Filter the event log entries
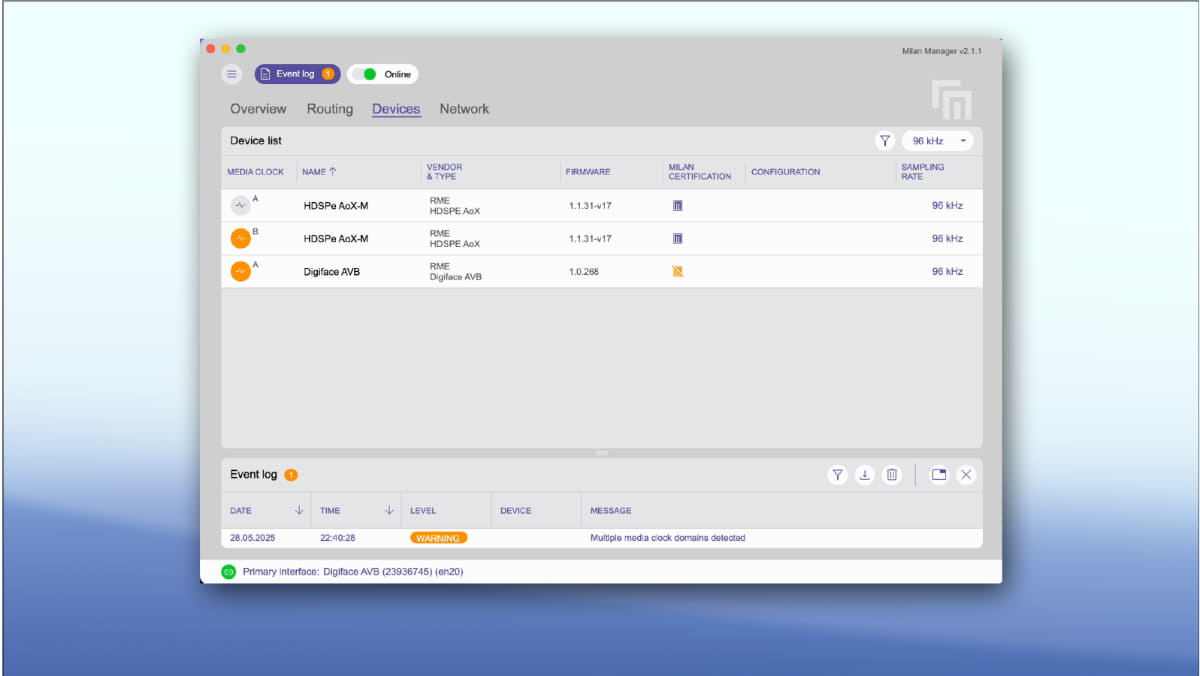Image resolution: width=1200 pixels, height=676 pixels. (838, 475)
